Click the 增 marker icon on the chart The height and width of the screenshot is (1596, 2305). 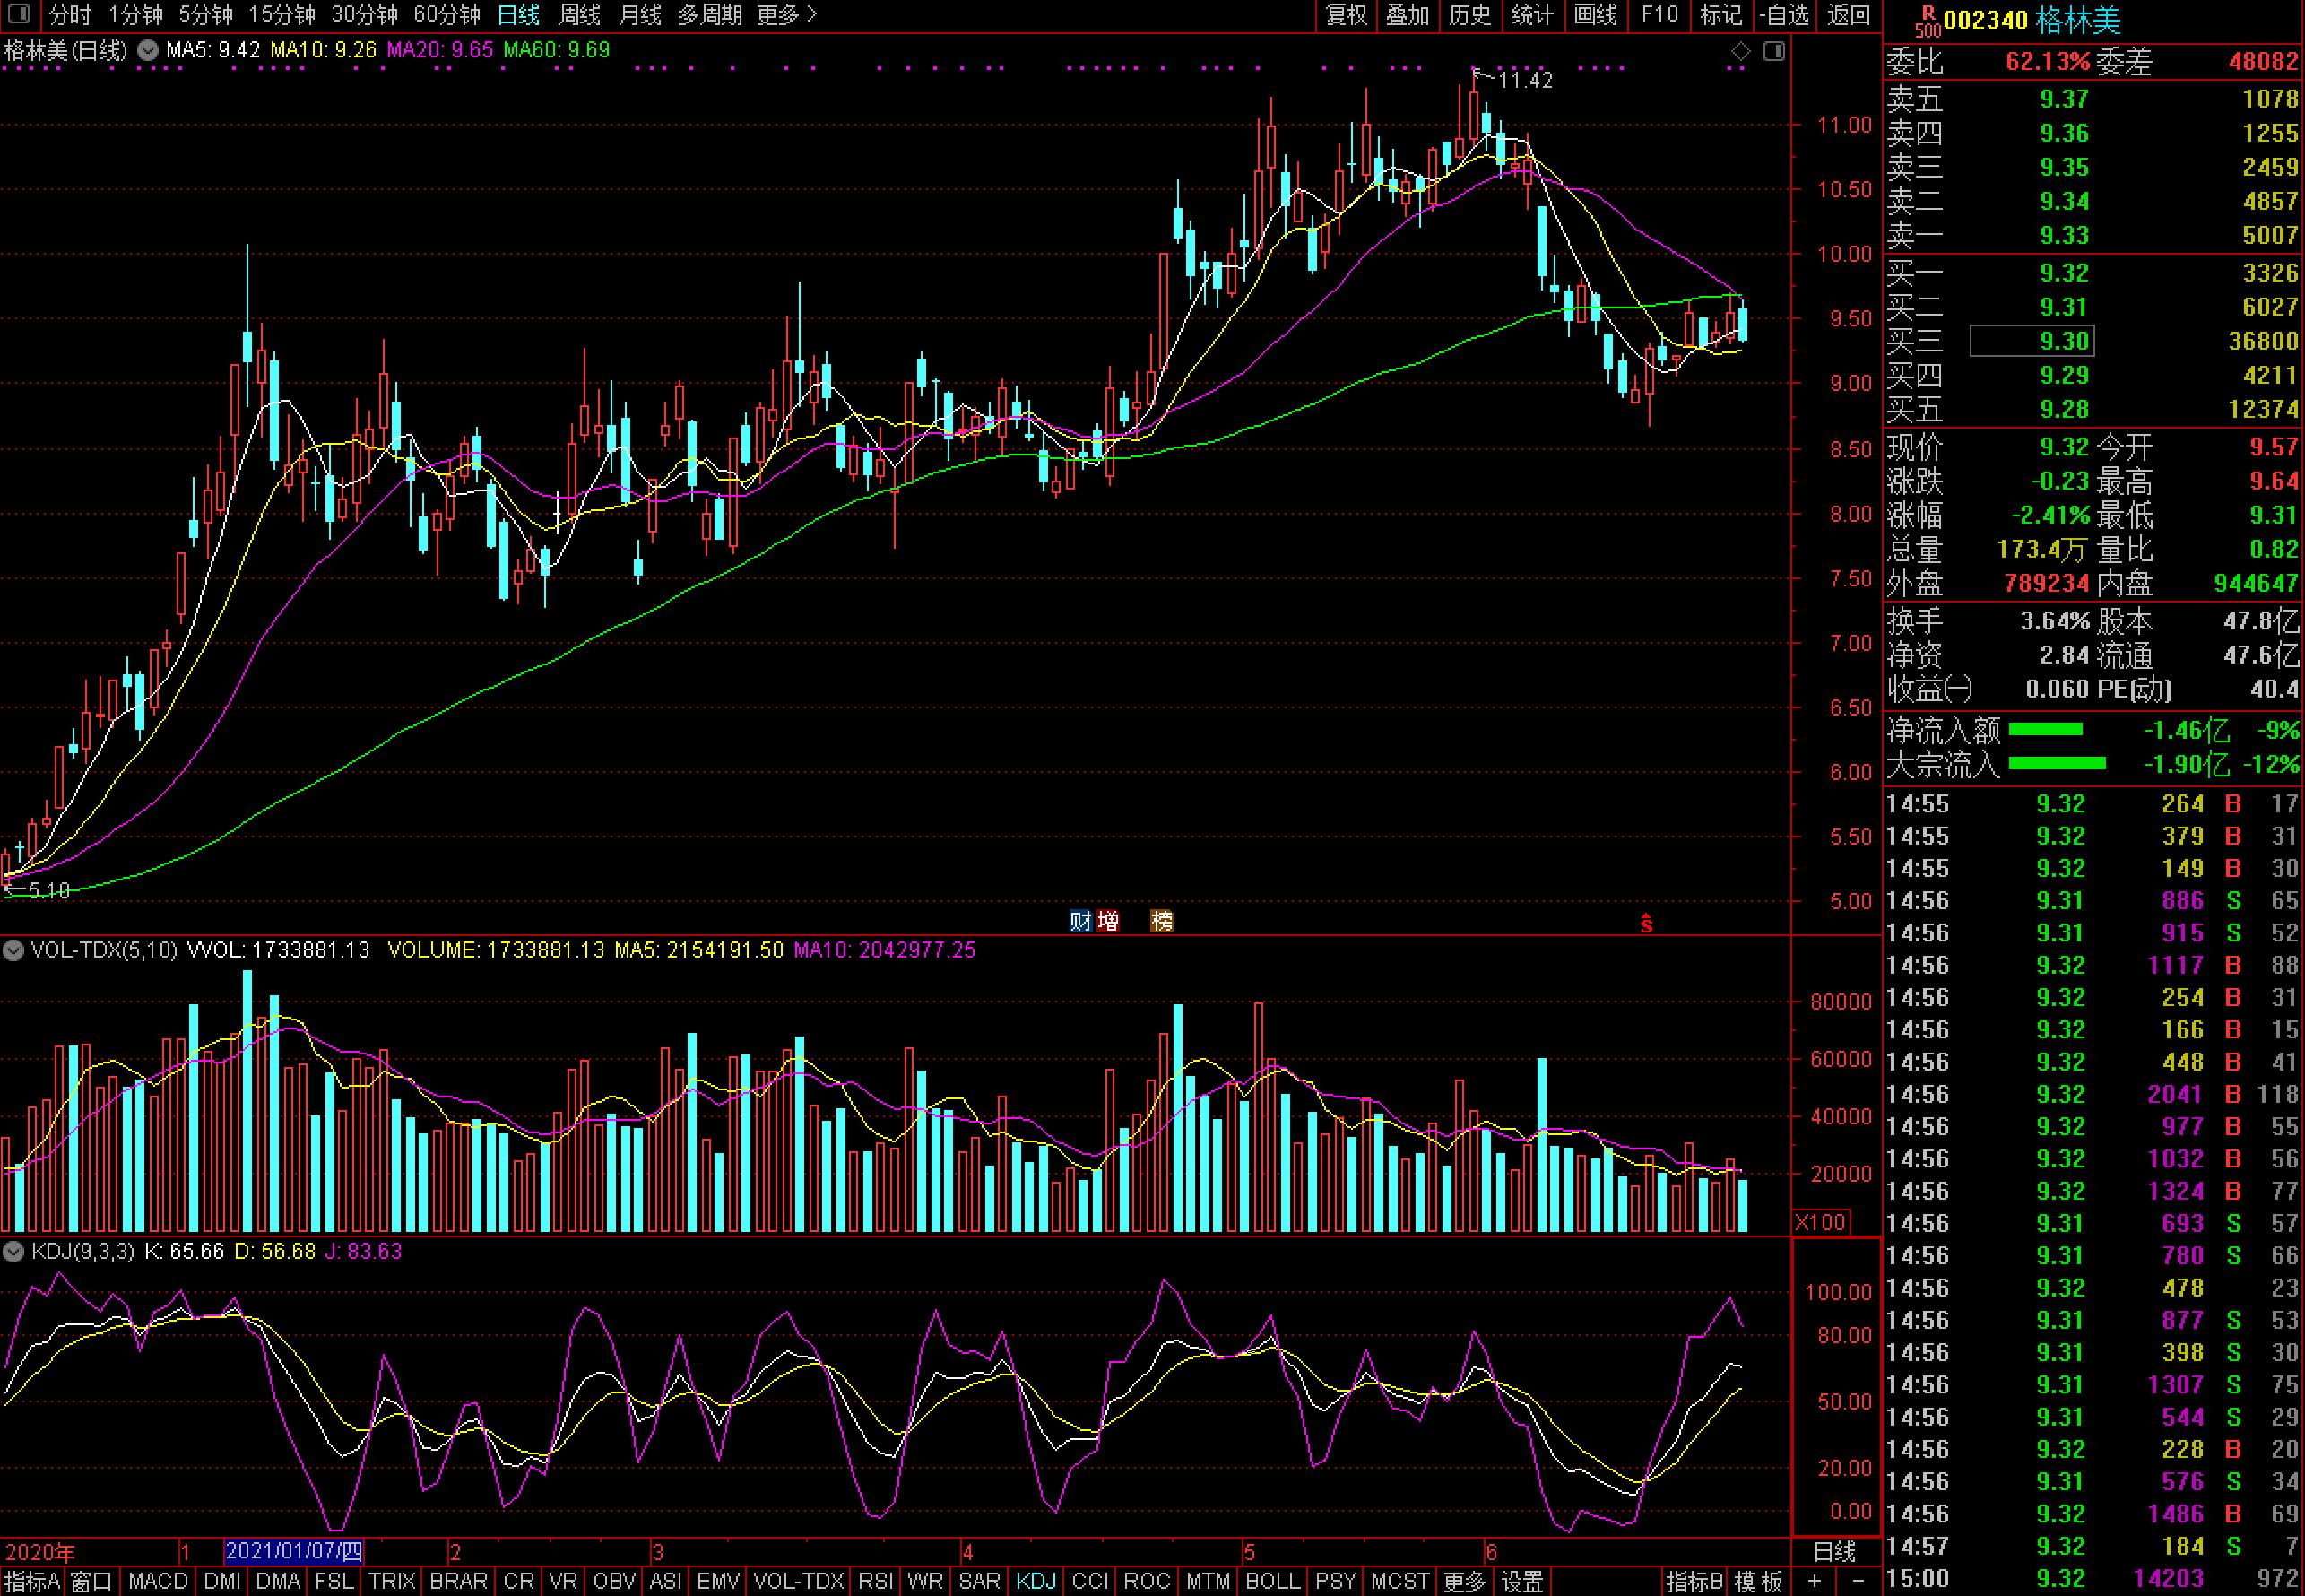pos(1108,921)
